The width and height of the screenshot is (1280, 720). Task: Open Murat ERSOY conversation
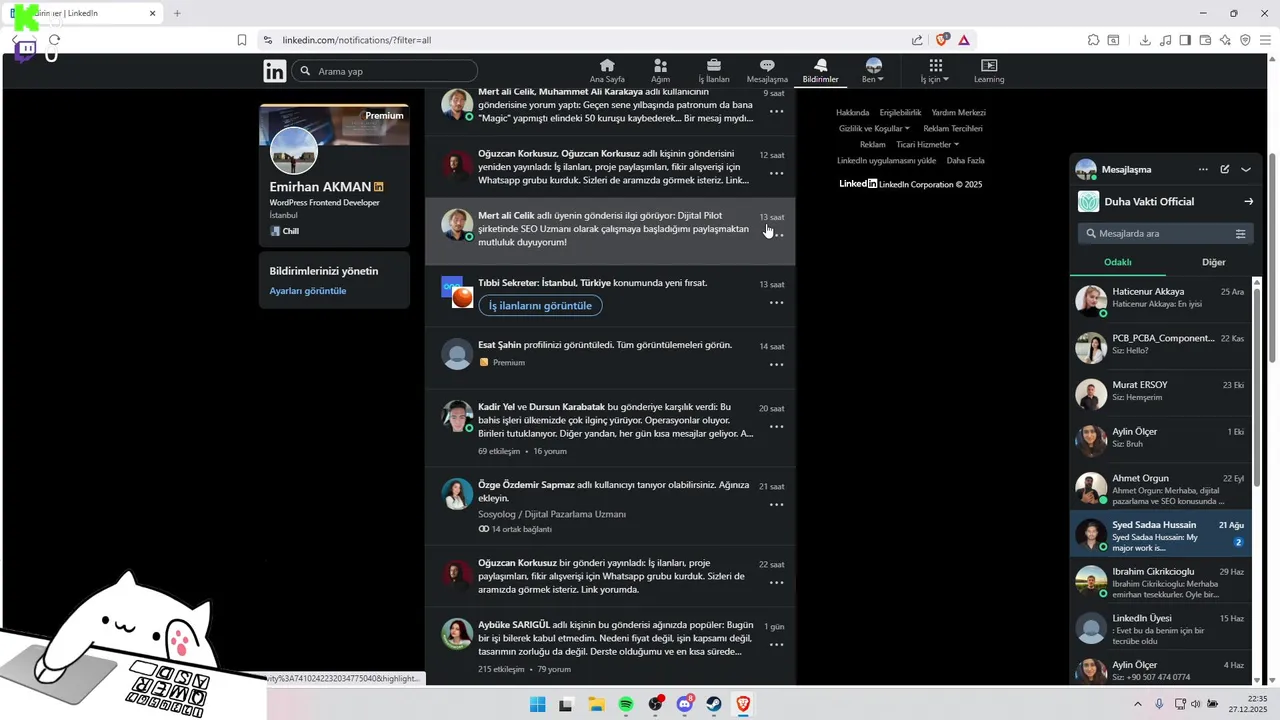(x=1161, y=392)
